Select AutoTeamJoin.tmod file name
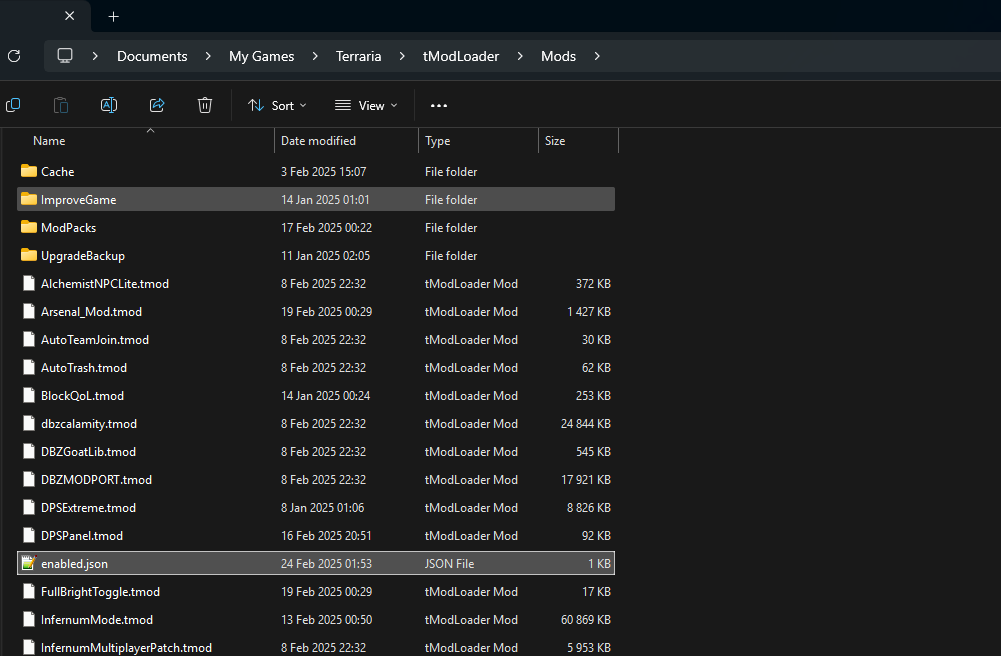This screenshot has width=1001, height=656. [95, 340]
